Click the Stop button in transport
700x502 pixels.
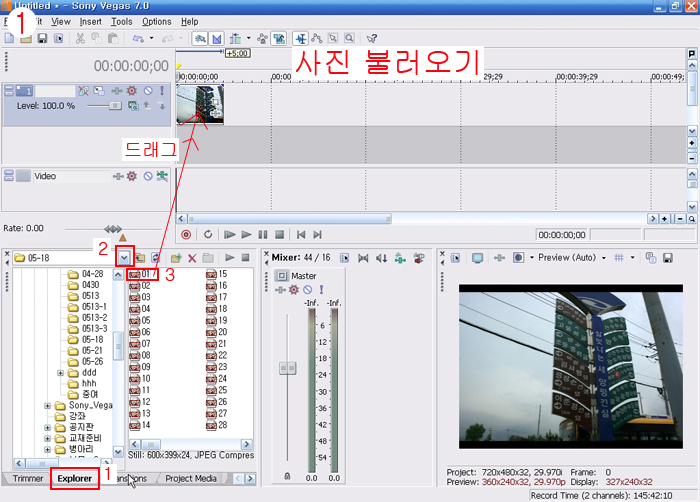(279, 234)
